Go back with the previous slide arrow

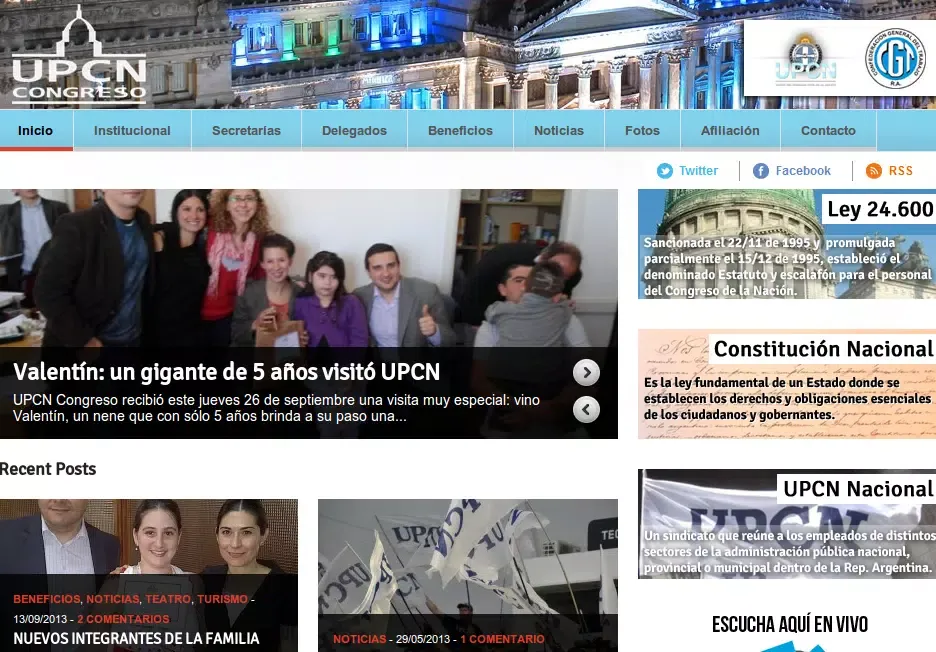coord(586,410)
